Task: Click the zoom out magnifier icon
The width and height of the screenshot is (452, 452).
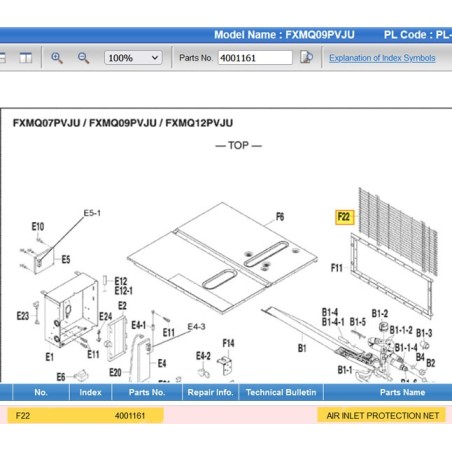Action: (x=83, y=58)
